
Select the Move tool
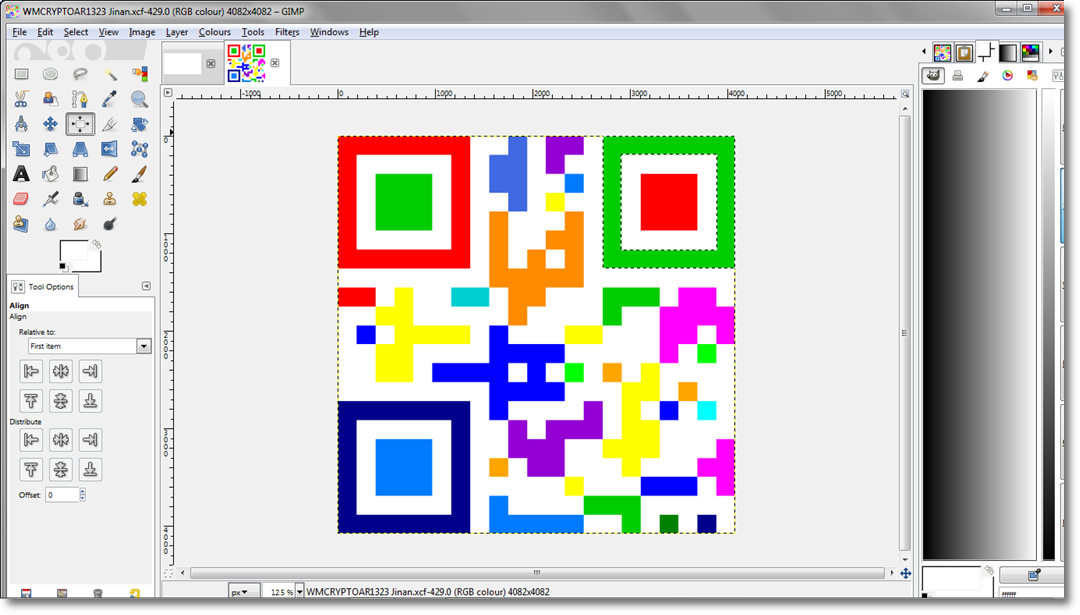[x=50, y=124]
